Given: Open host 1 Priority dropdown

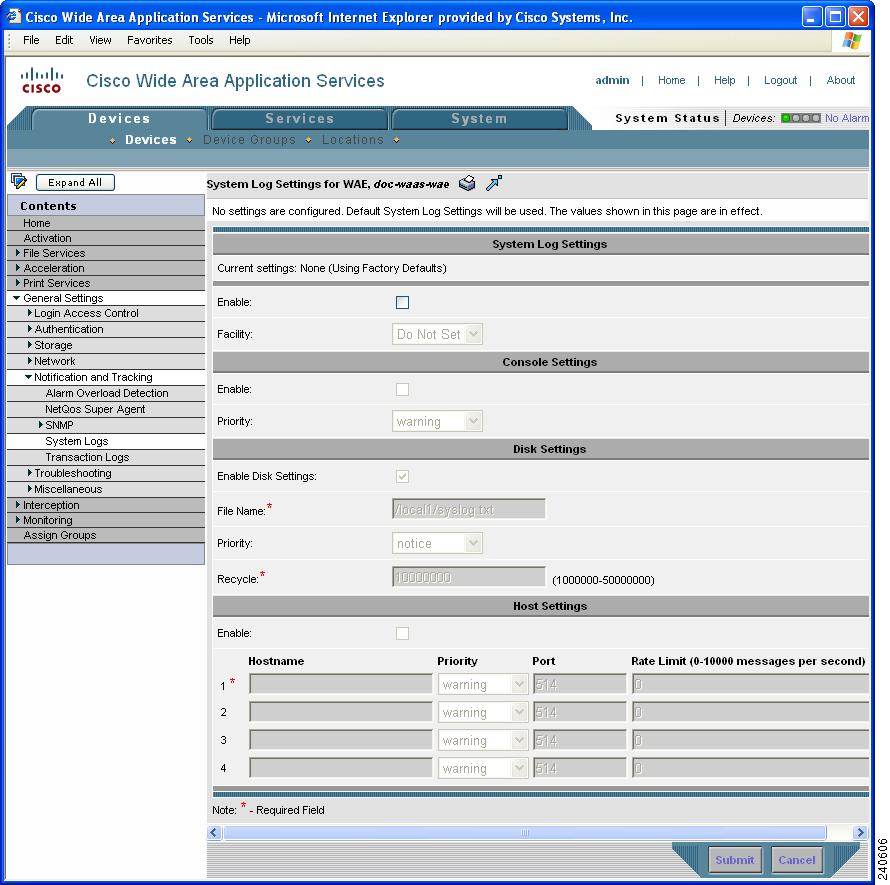Looking at the screenshot, I should point(482,685).
